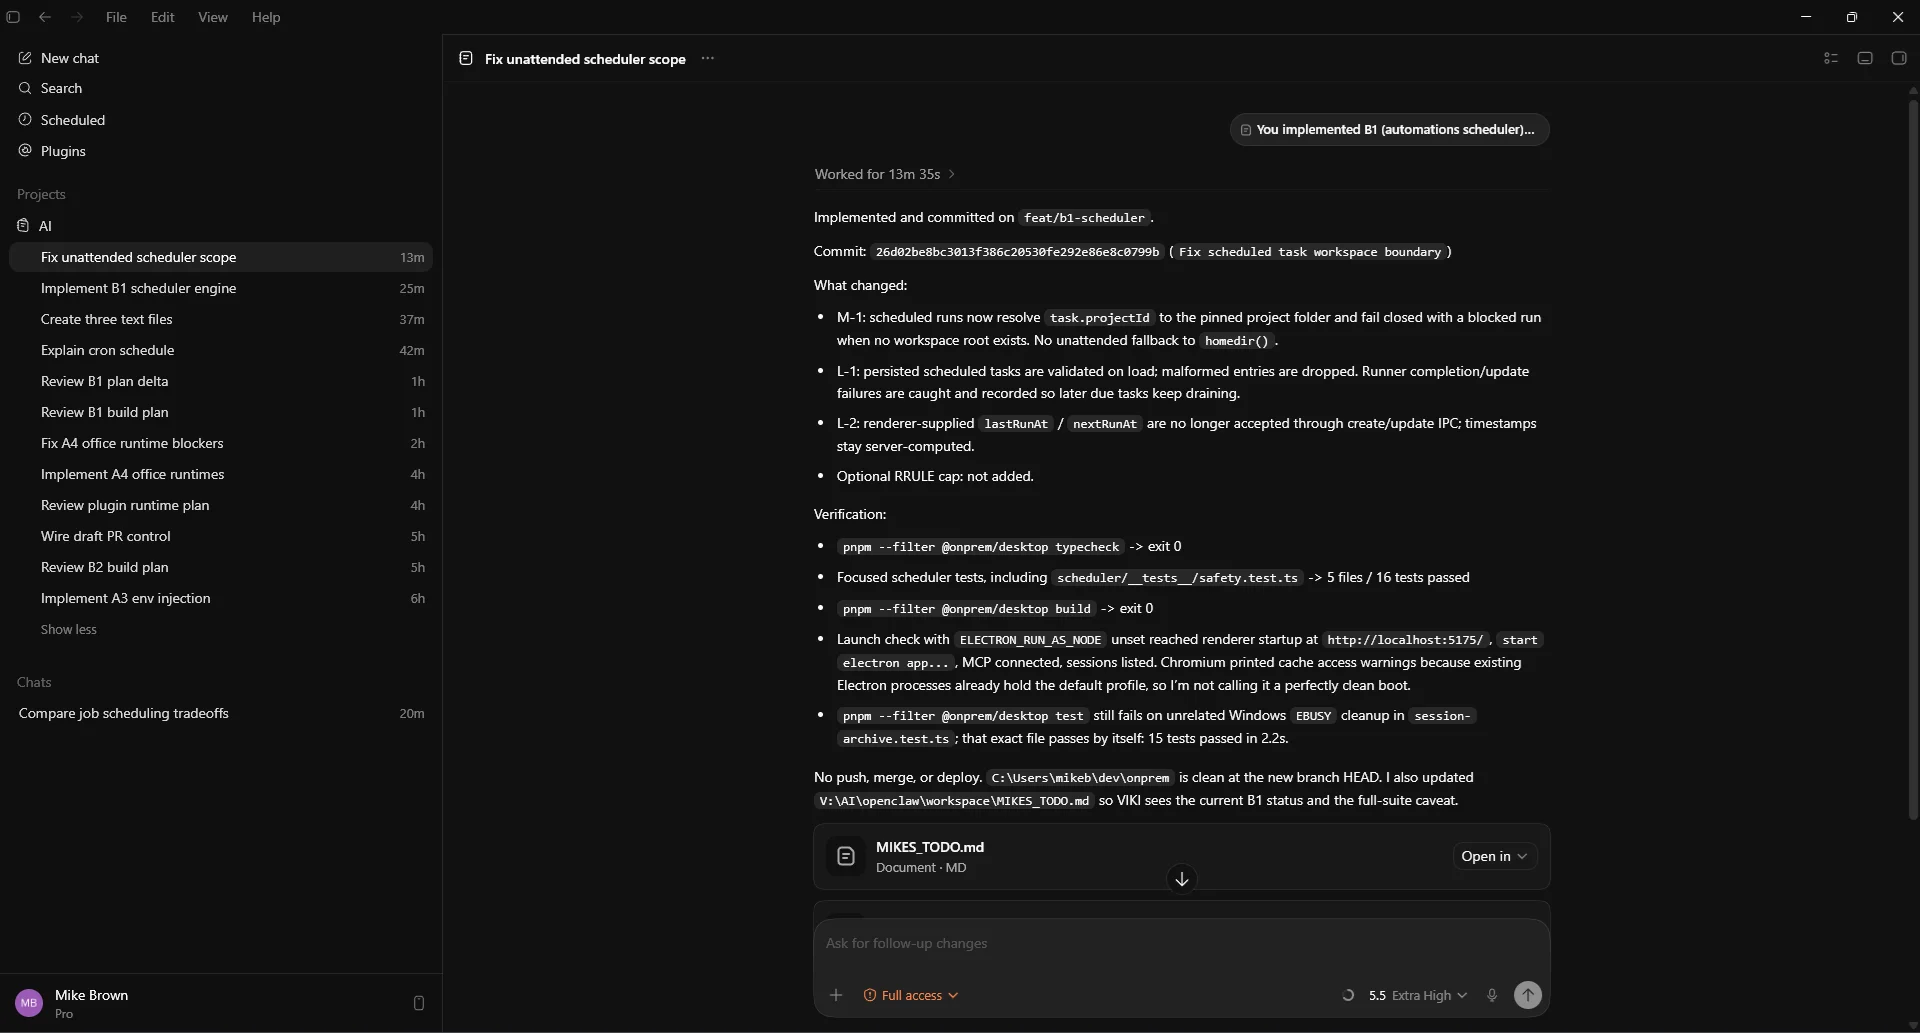Open the View menu
1920x1033 pixels.
point(212,17)
